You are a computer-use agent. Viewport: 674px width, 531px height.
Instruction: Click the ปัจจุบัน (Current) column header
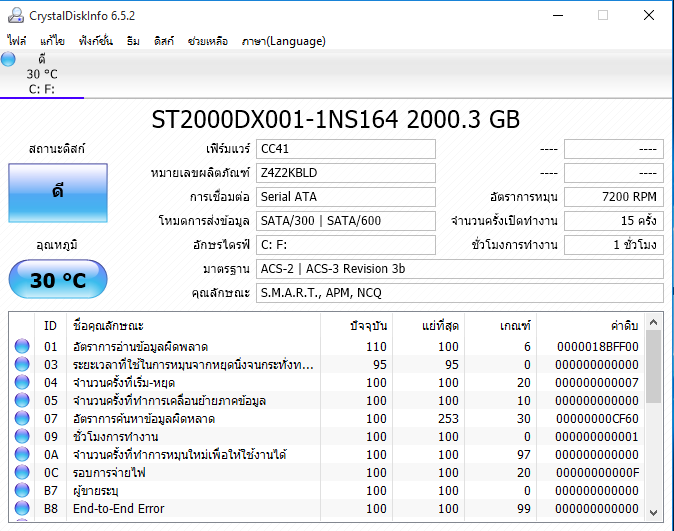coord(356,326)
